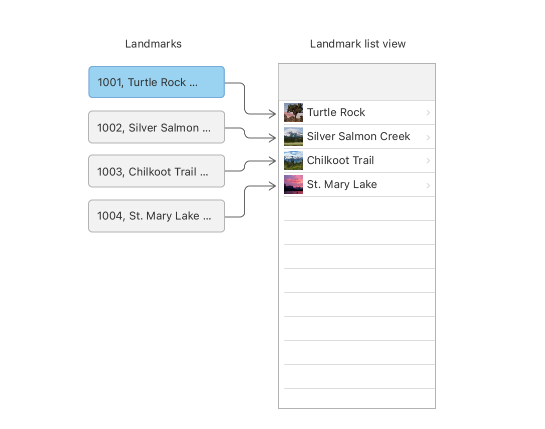Select the blue 1001, Turtle Rock data box
The image size is (545, 429).
click(x=156, y=82)
